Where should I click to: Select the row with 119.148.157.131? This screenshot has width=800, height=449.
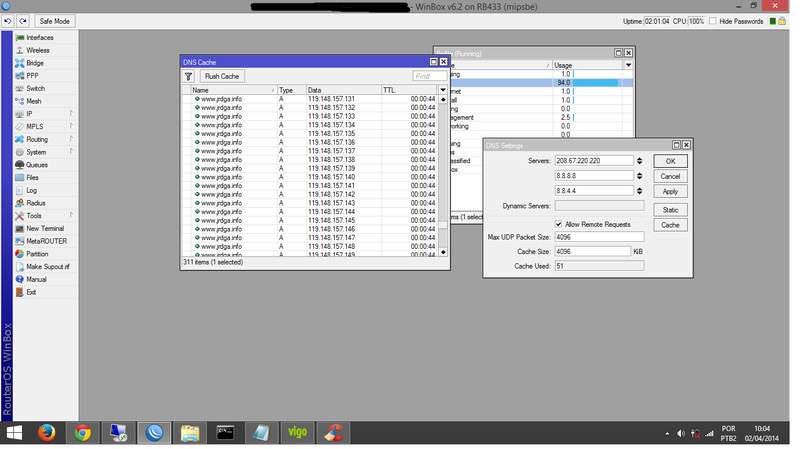point(310,99)
